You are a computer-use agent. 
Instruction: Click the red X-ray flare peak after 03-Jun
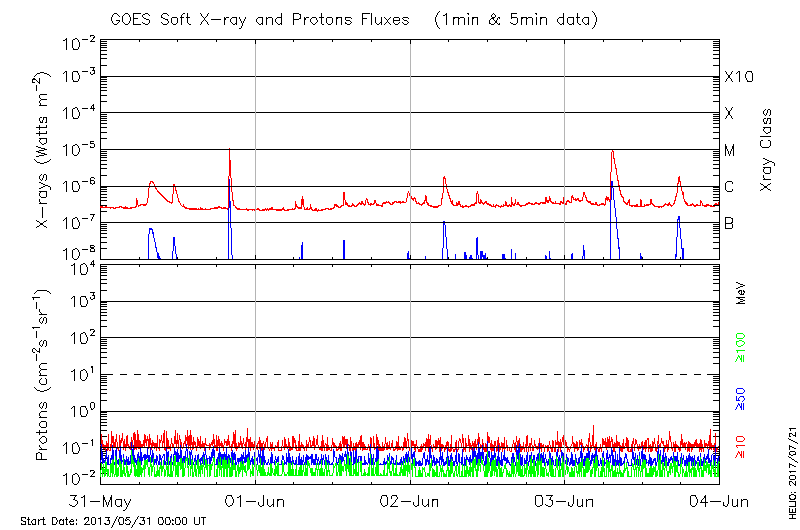(x=612, y=152)
